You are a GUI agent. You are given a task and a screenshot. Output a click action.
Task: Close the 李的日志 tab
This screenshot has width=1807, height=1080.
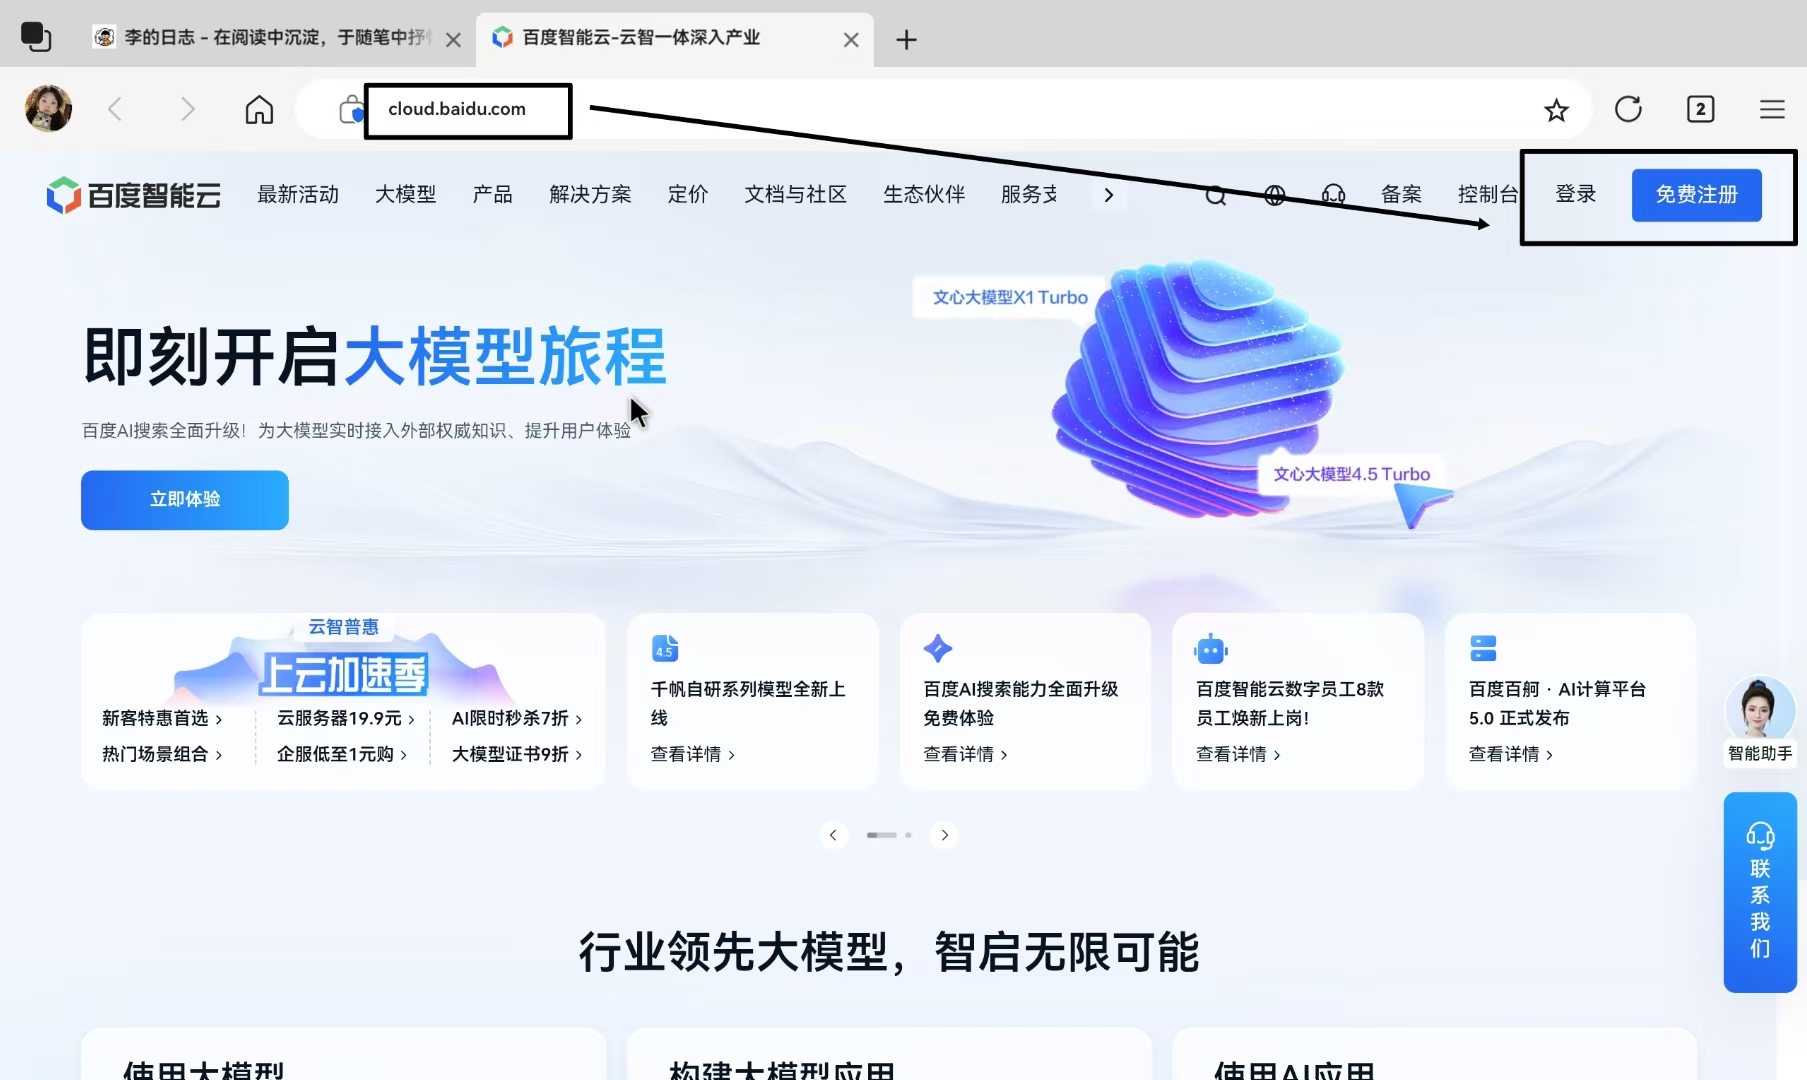(453, 40)
